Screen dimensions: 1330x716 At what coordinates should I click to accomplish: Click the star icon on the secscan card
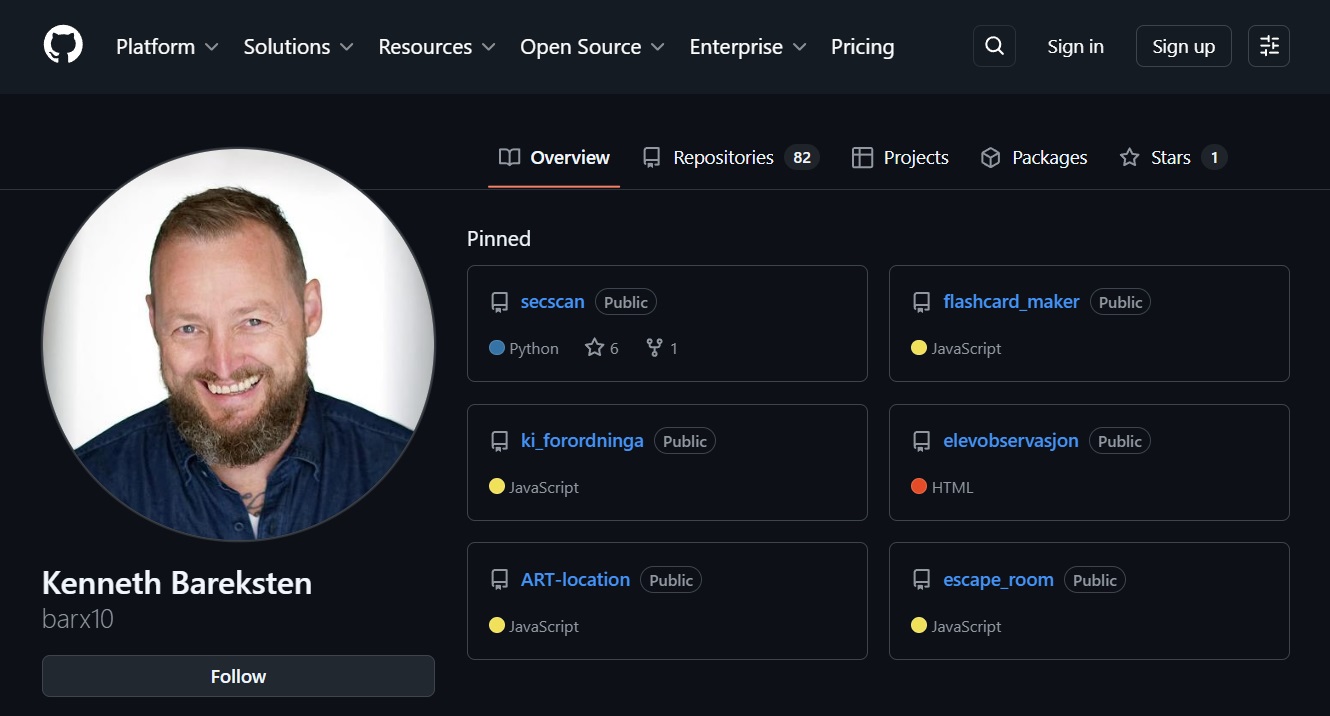tap(593, 347)
